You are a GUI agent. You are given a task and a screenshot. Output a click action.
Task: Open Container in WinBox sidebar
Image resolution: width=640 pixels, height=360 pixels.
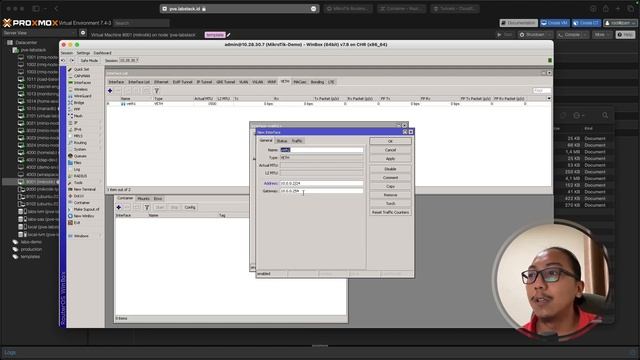82,202
